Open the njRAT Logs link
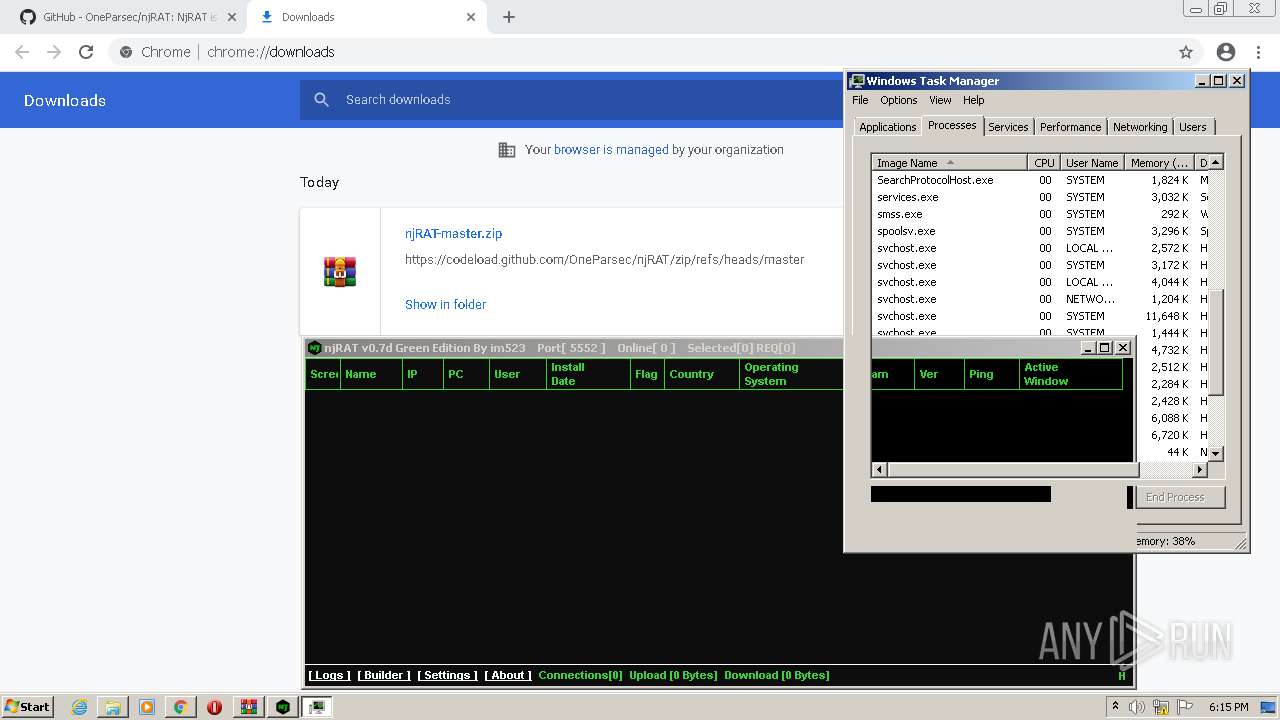1280x720 pixels. point(329,675)
